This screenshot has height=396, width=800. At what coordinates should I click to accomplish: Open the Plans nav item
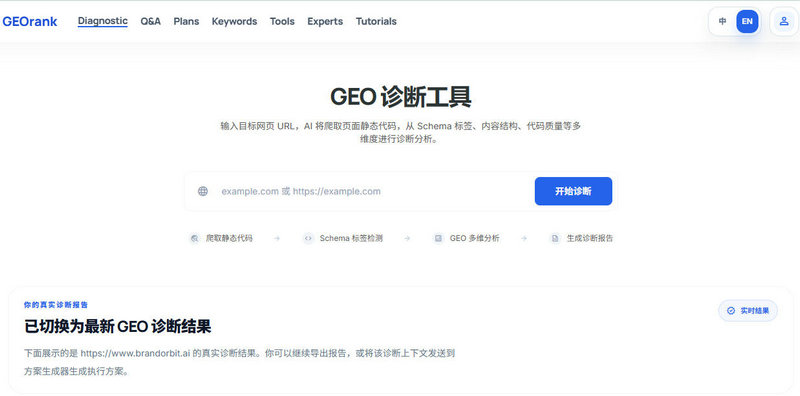click(x=186, y=21)
